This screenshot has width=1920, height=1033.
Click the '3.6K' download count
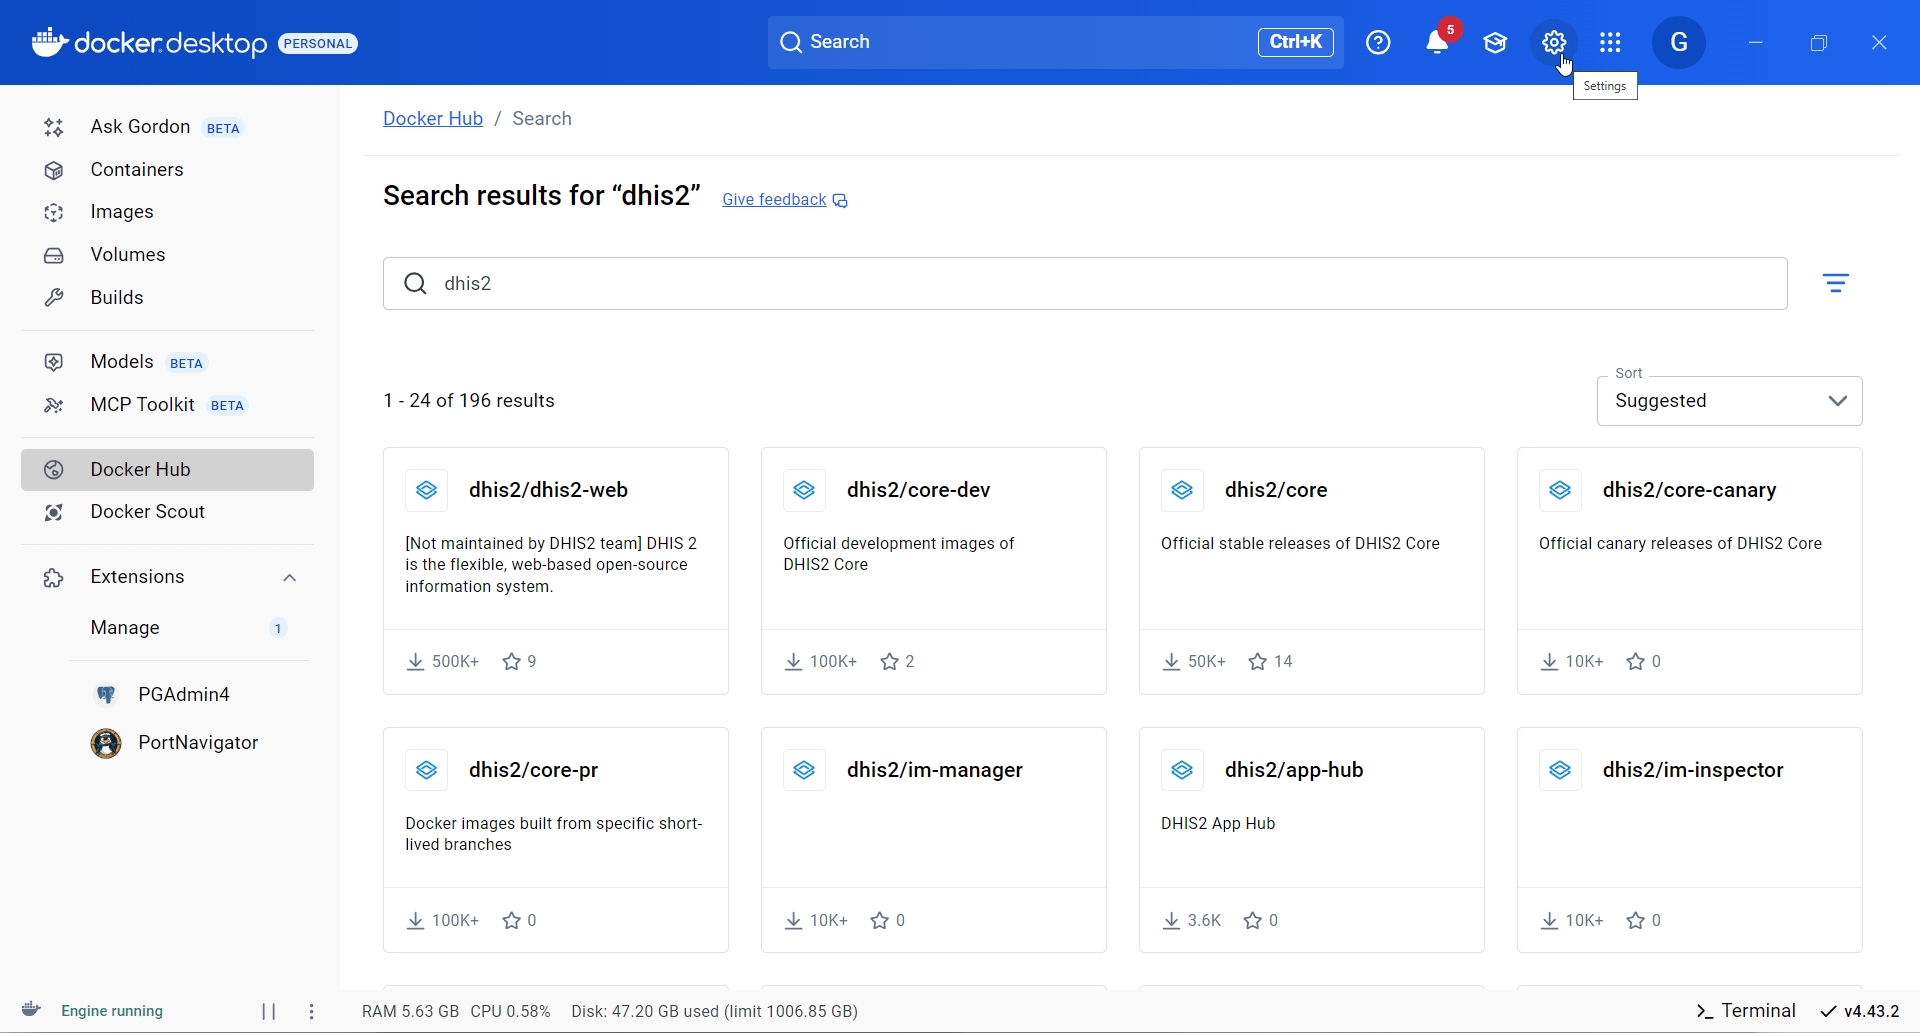(1204, 921)
